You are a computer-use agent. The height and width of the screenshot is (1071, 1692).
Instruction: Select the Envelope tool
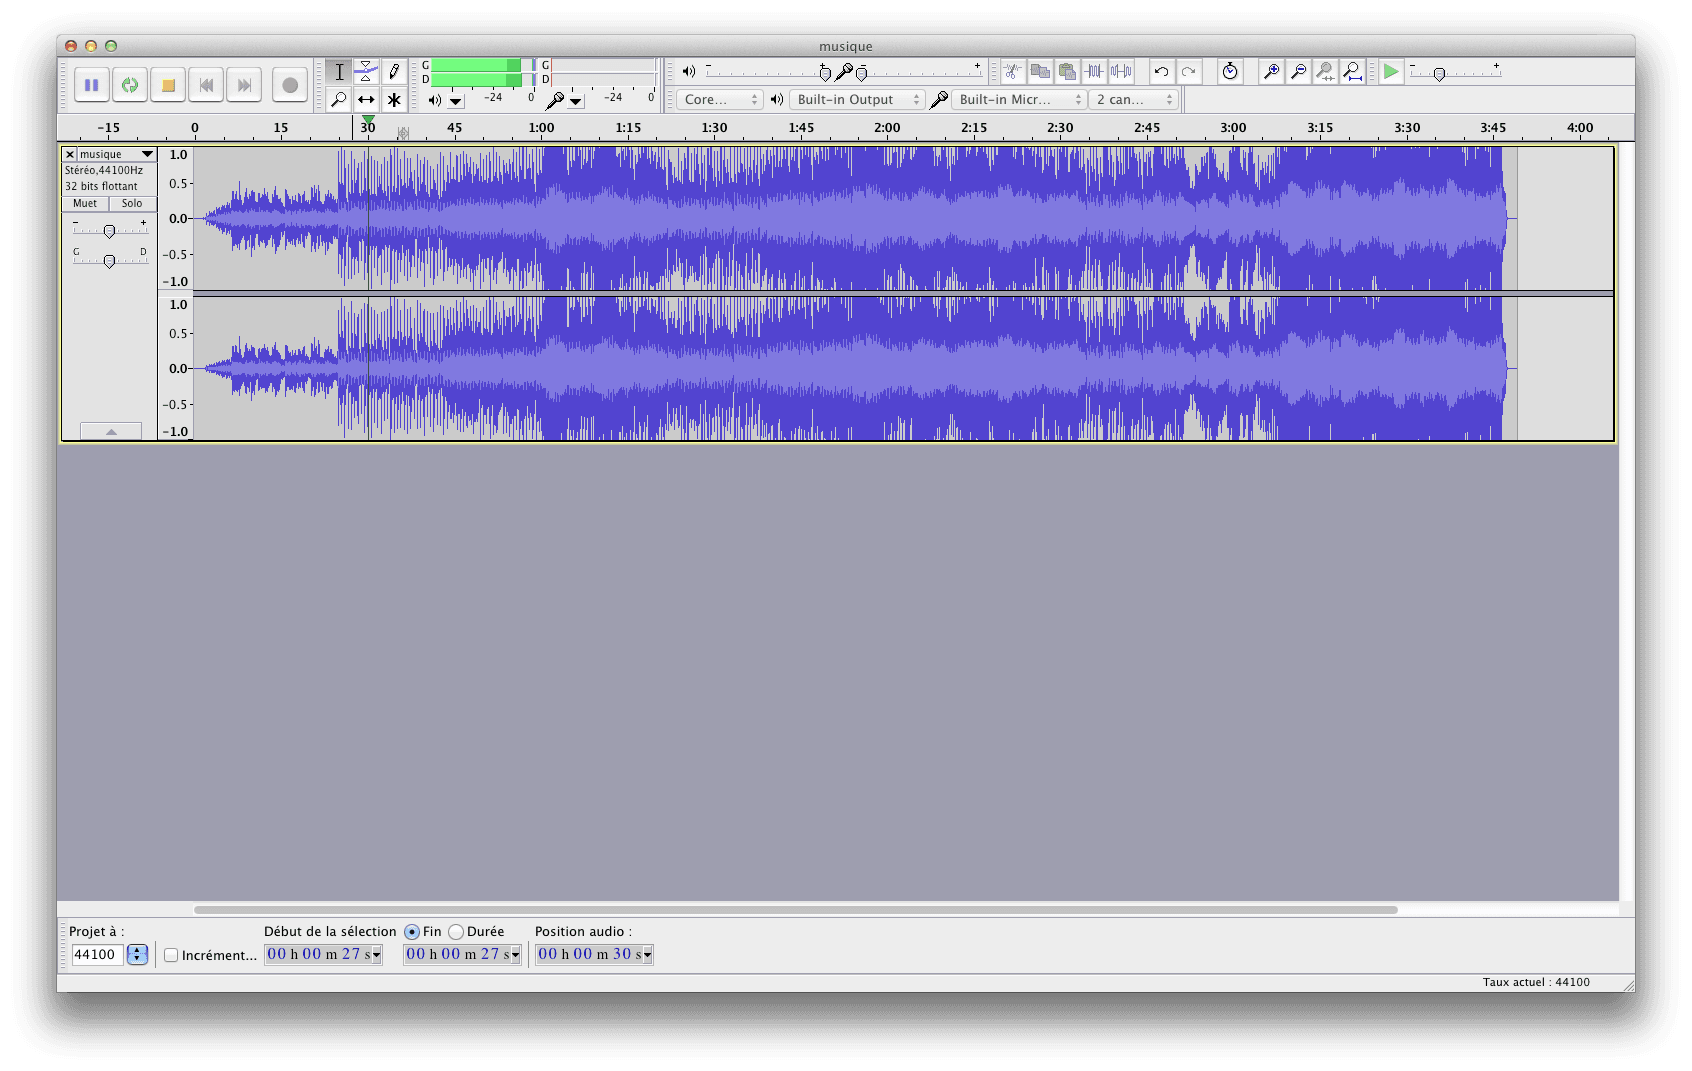pos(366,71)
